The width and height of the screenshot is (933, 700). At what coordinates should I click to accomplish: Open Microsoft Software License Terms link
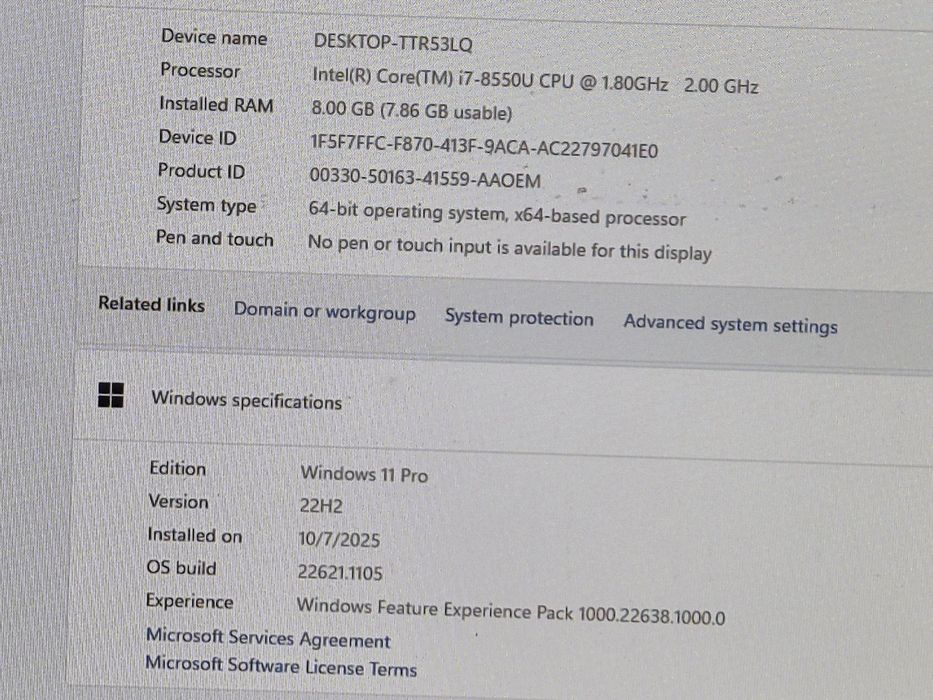click(281, 665)
